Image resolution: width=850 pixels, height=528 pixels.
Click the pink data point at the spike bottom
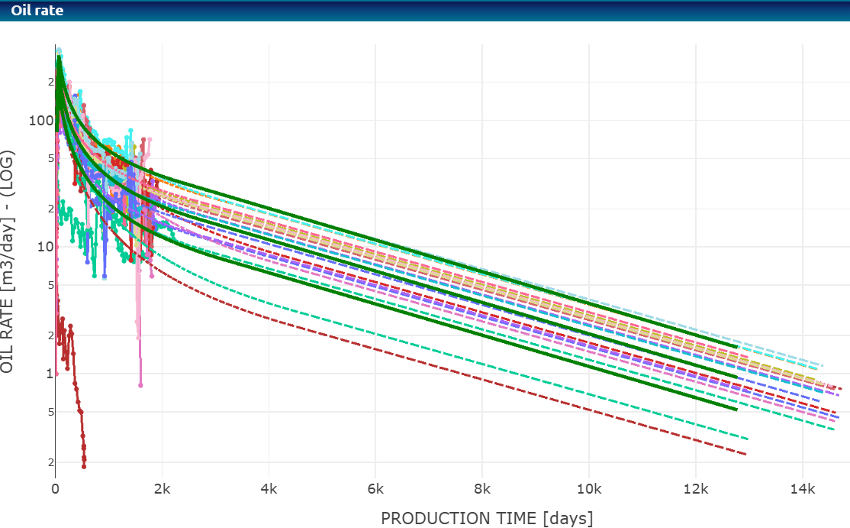click(140, 384)
